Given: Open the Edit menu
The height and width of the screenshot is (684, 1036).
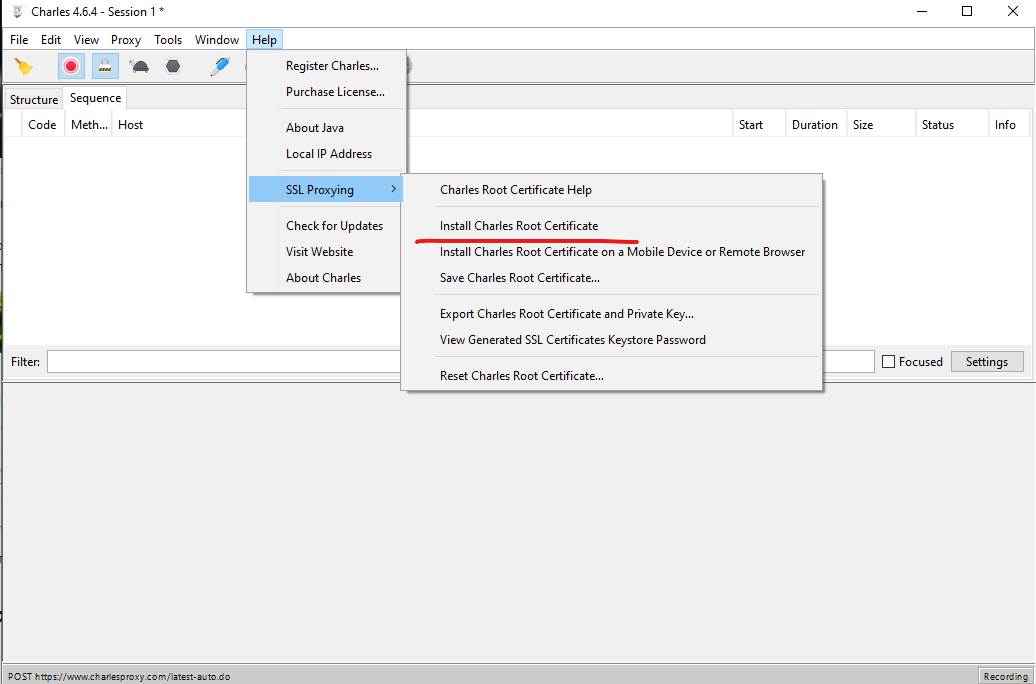Looking at the screenshot, I should coord(51,40).
